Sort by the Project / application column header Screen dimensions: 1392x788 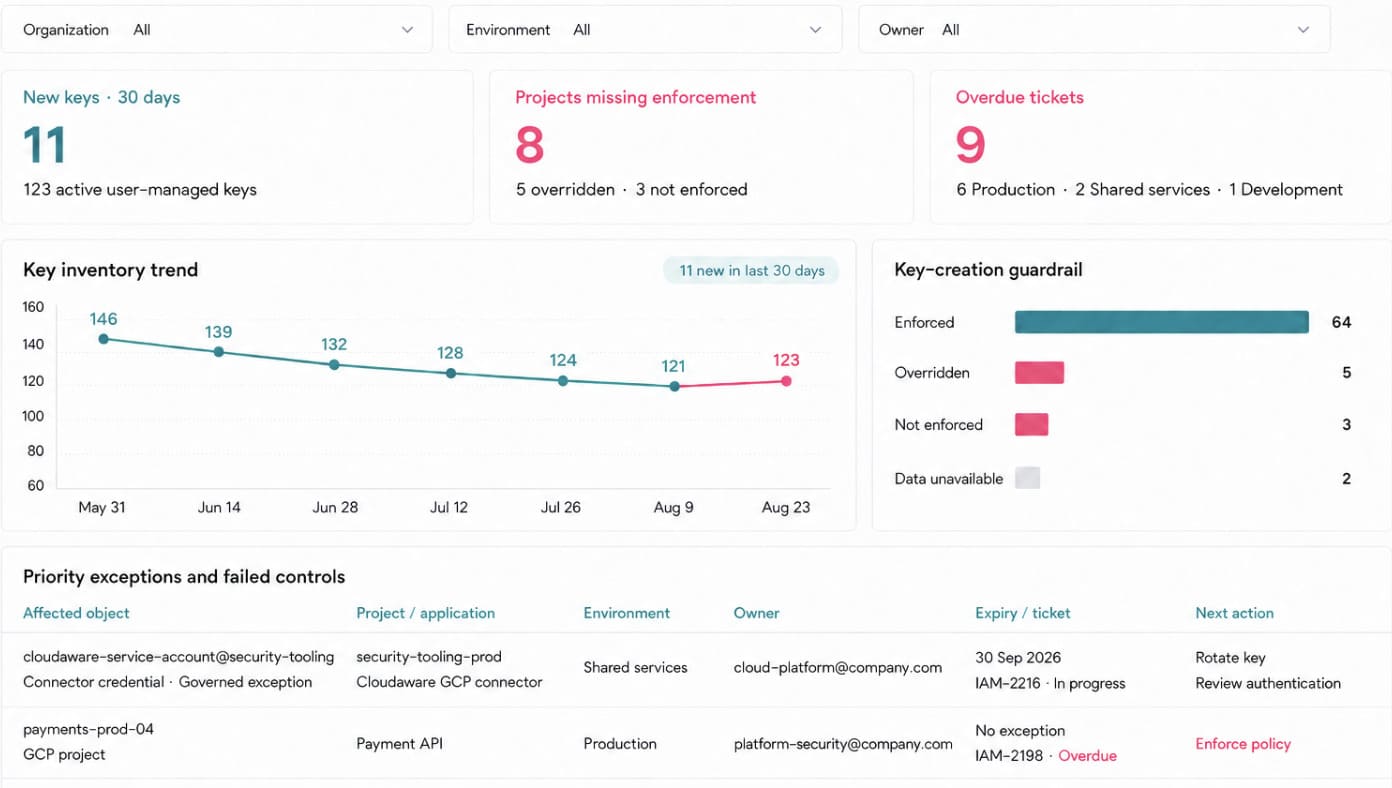coord(425,613)
